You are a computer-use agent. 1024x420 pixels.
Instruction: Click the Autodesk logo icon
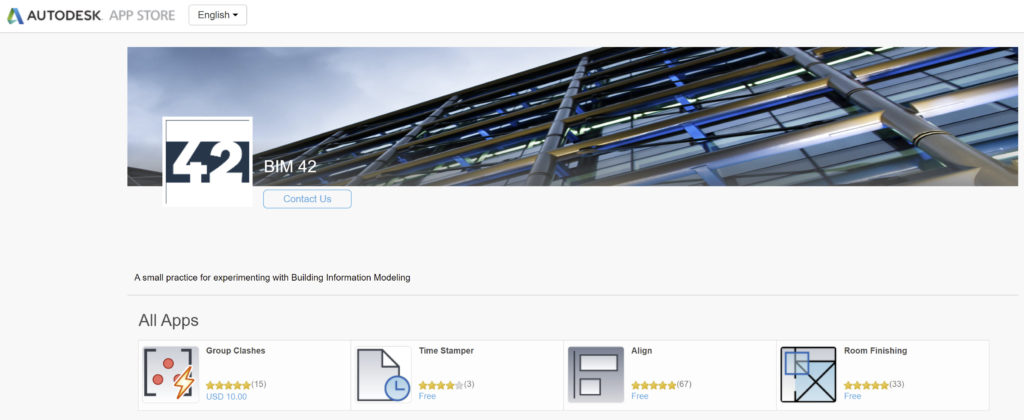[15, 15]
